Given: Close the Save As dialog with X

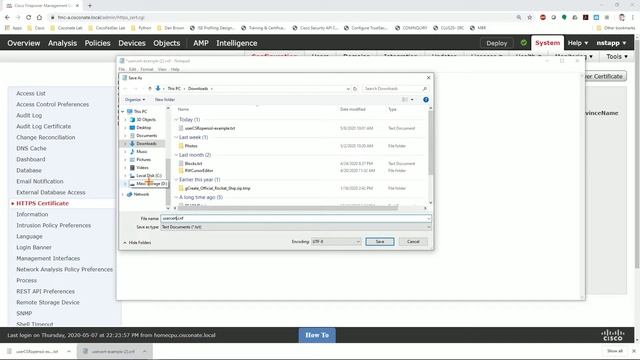Looking at the screenshot, I should tap(428, 78).
